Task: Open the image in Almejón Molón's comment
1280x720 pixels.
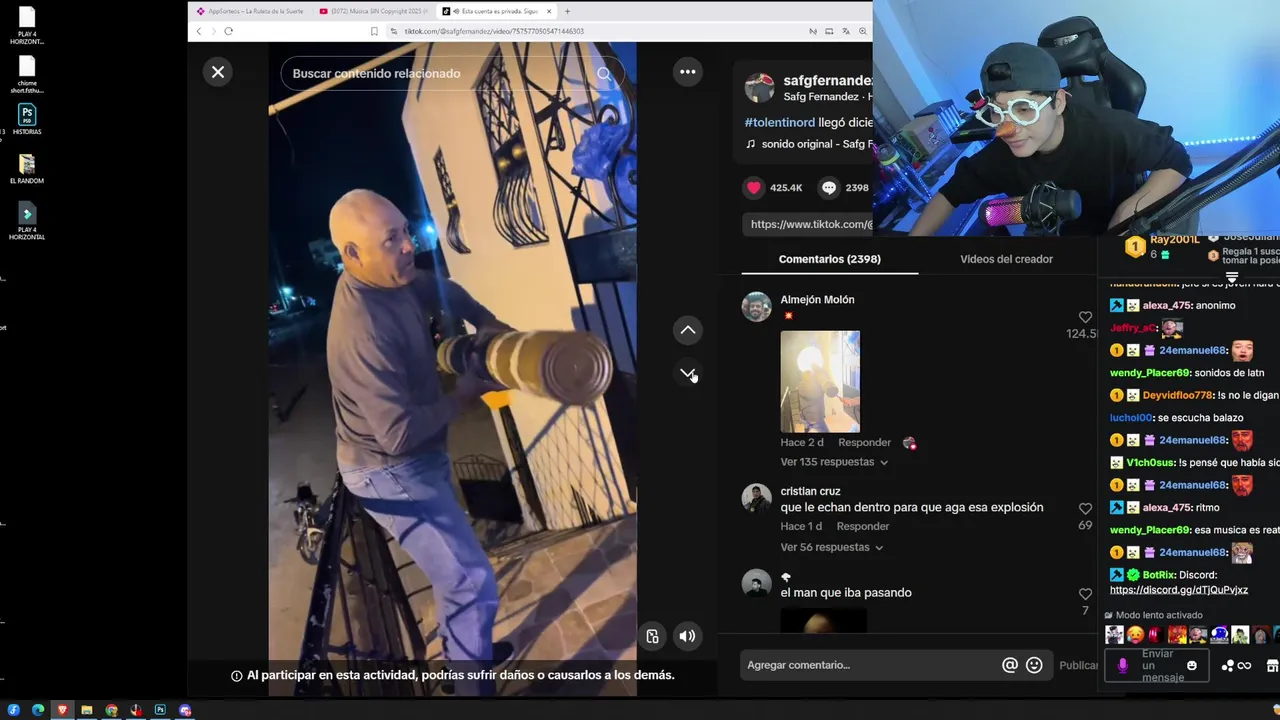Action: (x=820, y=381)
